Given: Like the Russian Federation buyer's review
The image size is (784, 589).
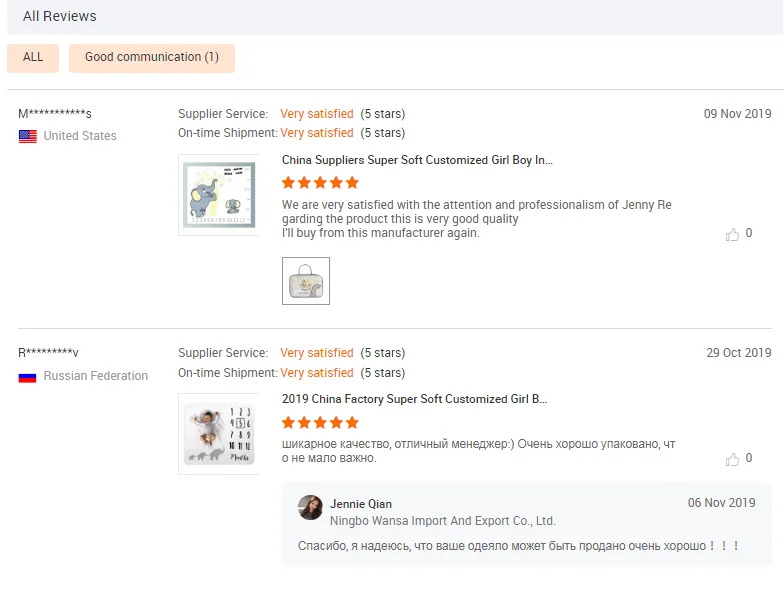Looking at the screenshot, I should (732, 459).
